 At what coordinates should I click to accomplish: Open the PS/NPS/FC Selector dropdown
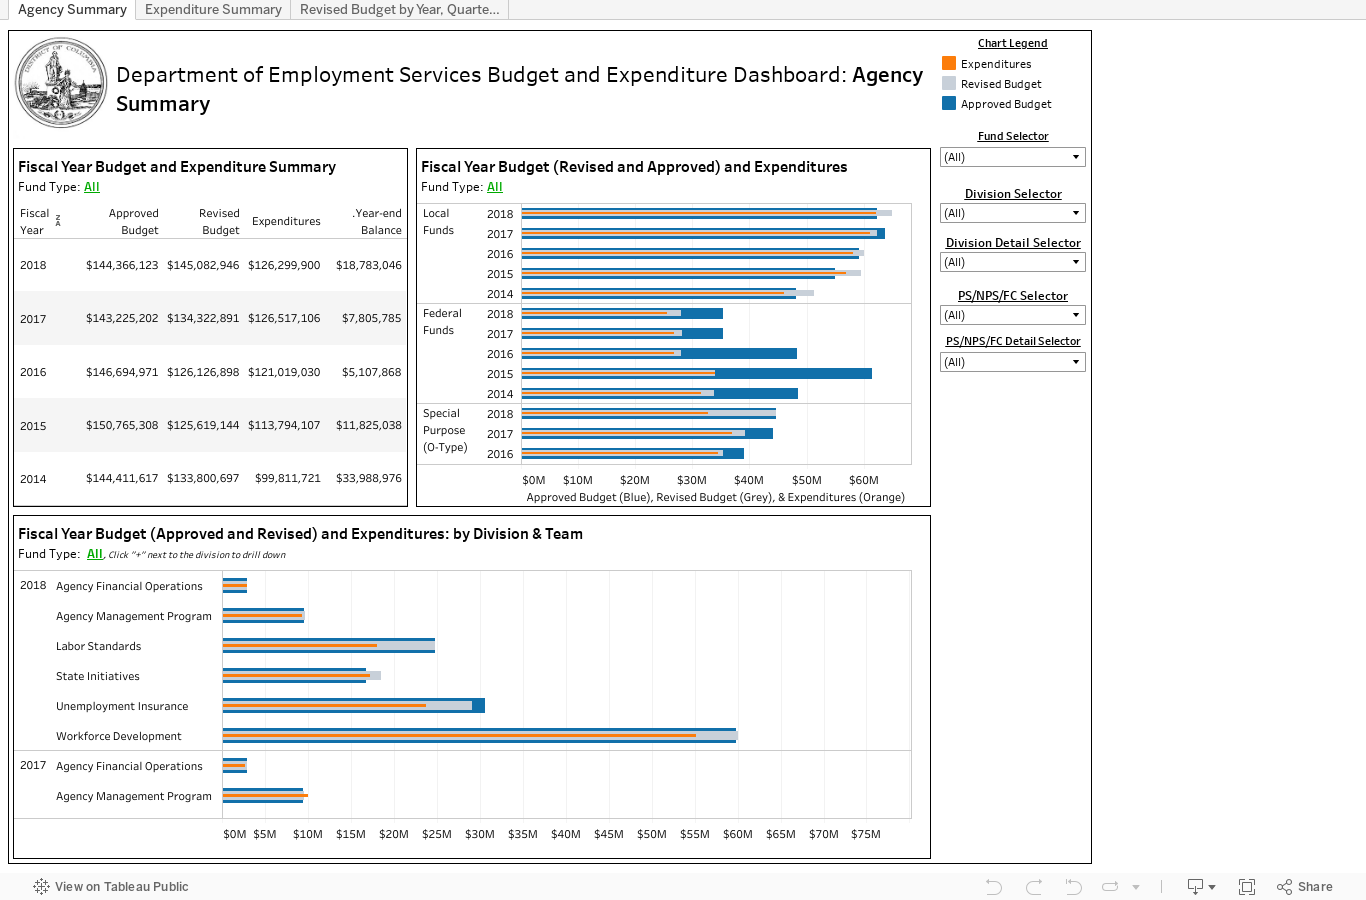pos(1012,315)
